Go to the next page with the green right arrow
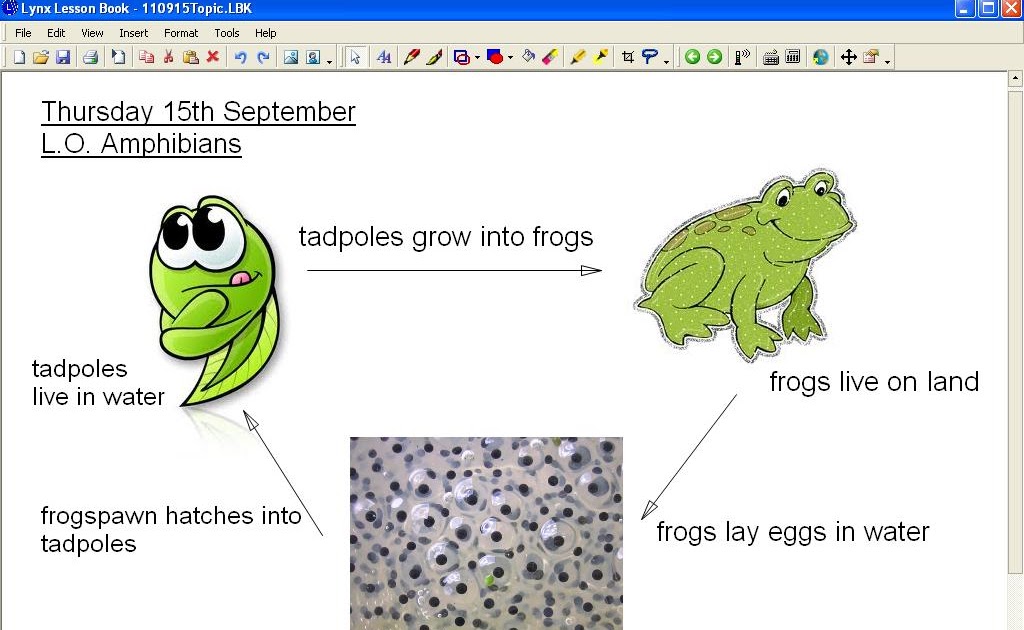 click(x=714, y=57)
